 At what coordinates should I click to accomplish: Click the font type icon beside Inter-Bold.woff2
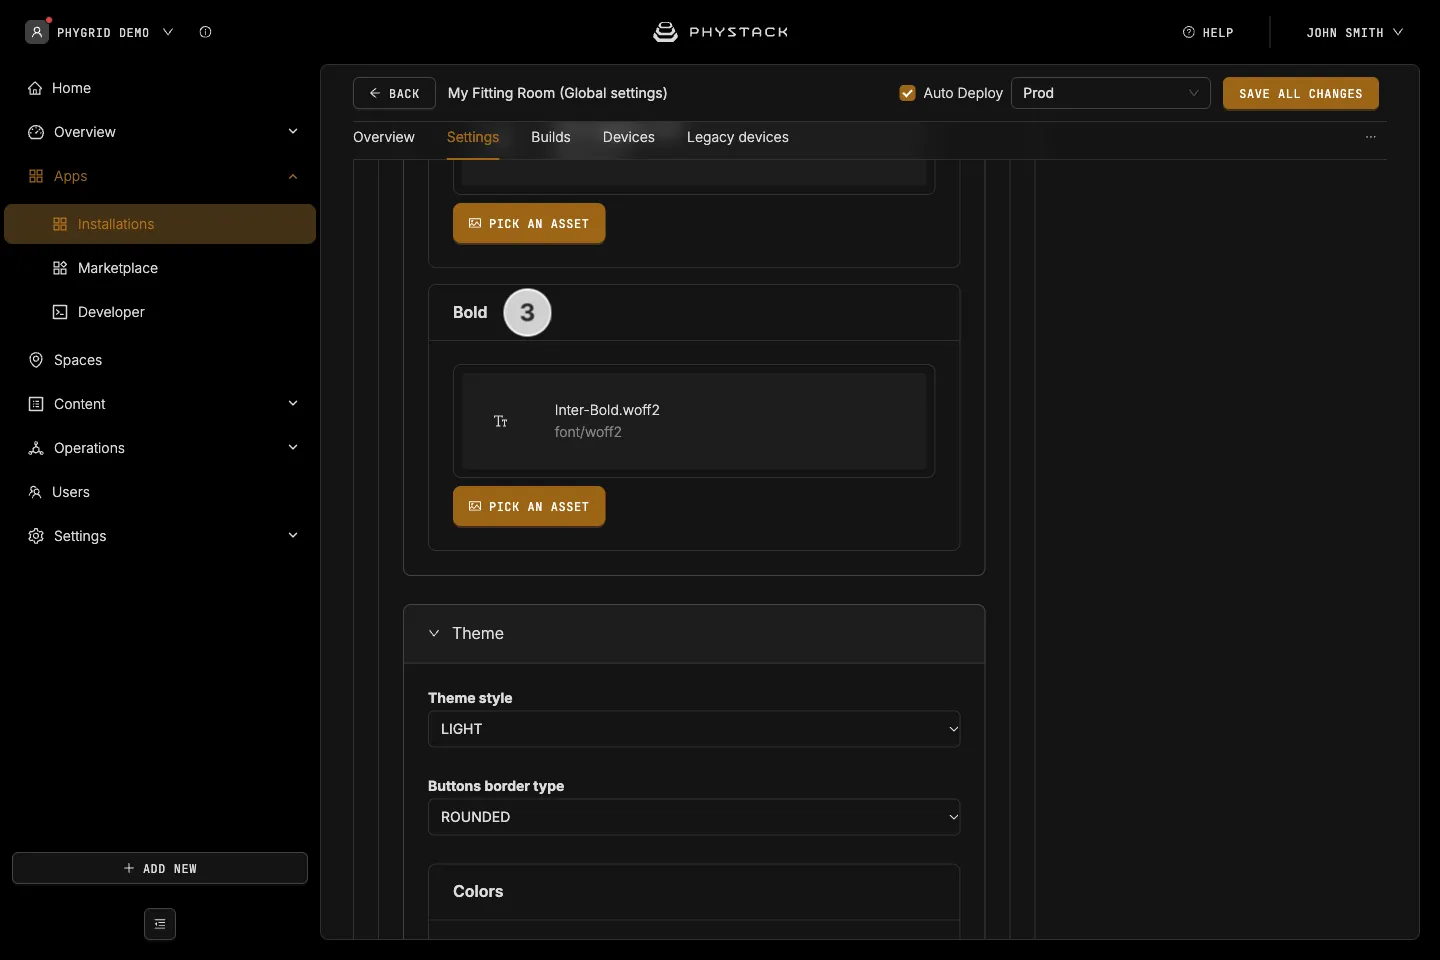tap(501, 421)
